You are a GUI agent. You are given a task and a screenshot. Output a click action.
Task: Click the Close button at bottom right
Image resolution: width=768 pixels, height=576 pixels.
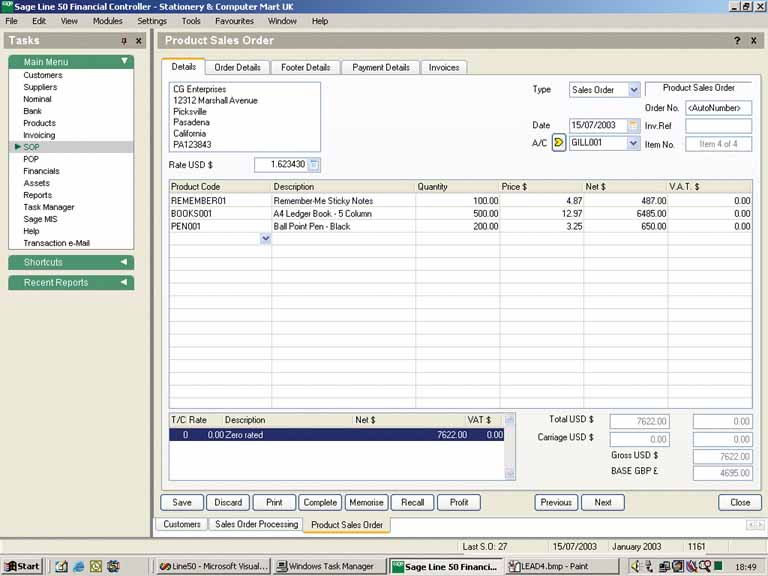[740, 503]
